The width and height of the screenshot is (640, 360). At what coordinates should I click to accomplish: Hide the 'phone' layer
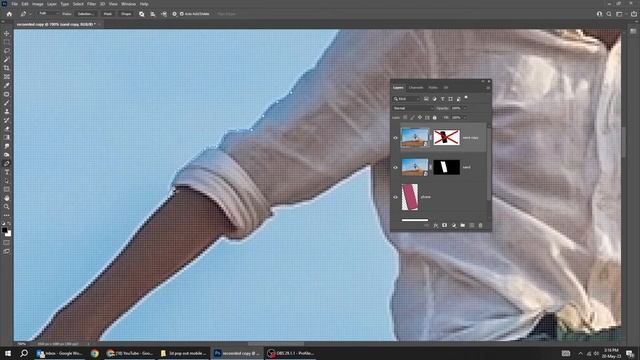click(395, 197)
